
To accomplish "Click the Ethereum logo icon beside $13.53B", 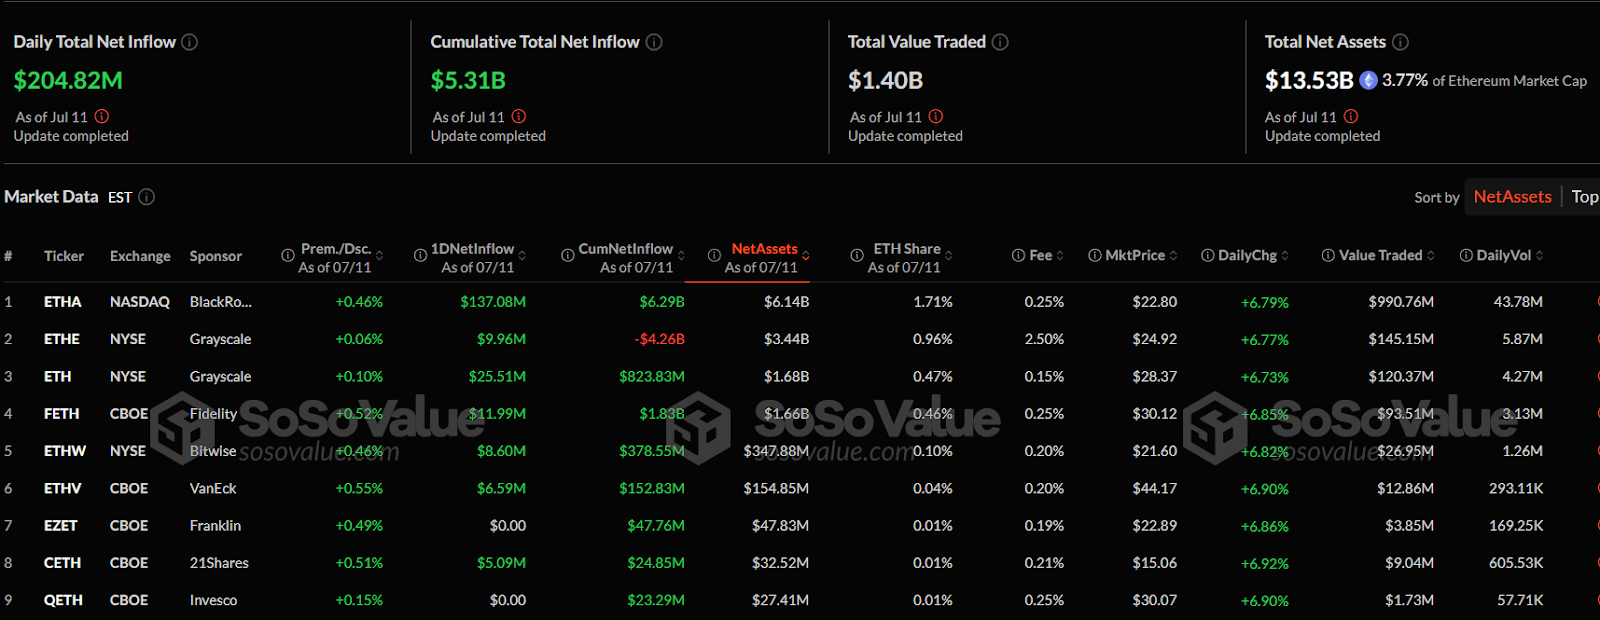I will click(x=1368, y=80).
